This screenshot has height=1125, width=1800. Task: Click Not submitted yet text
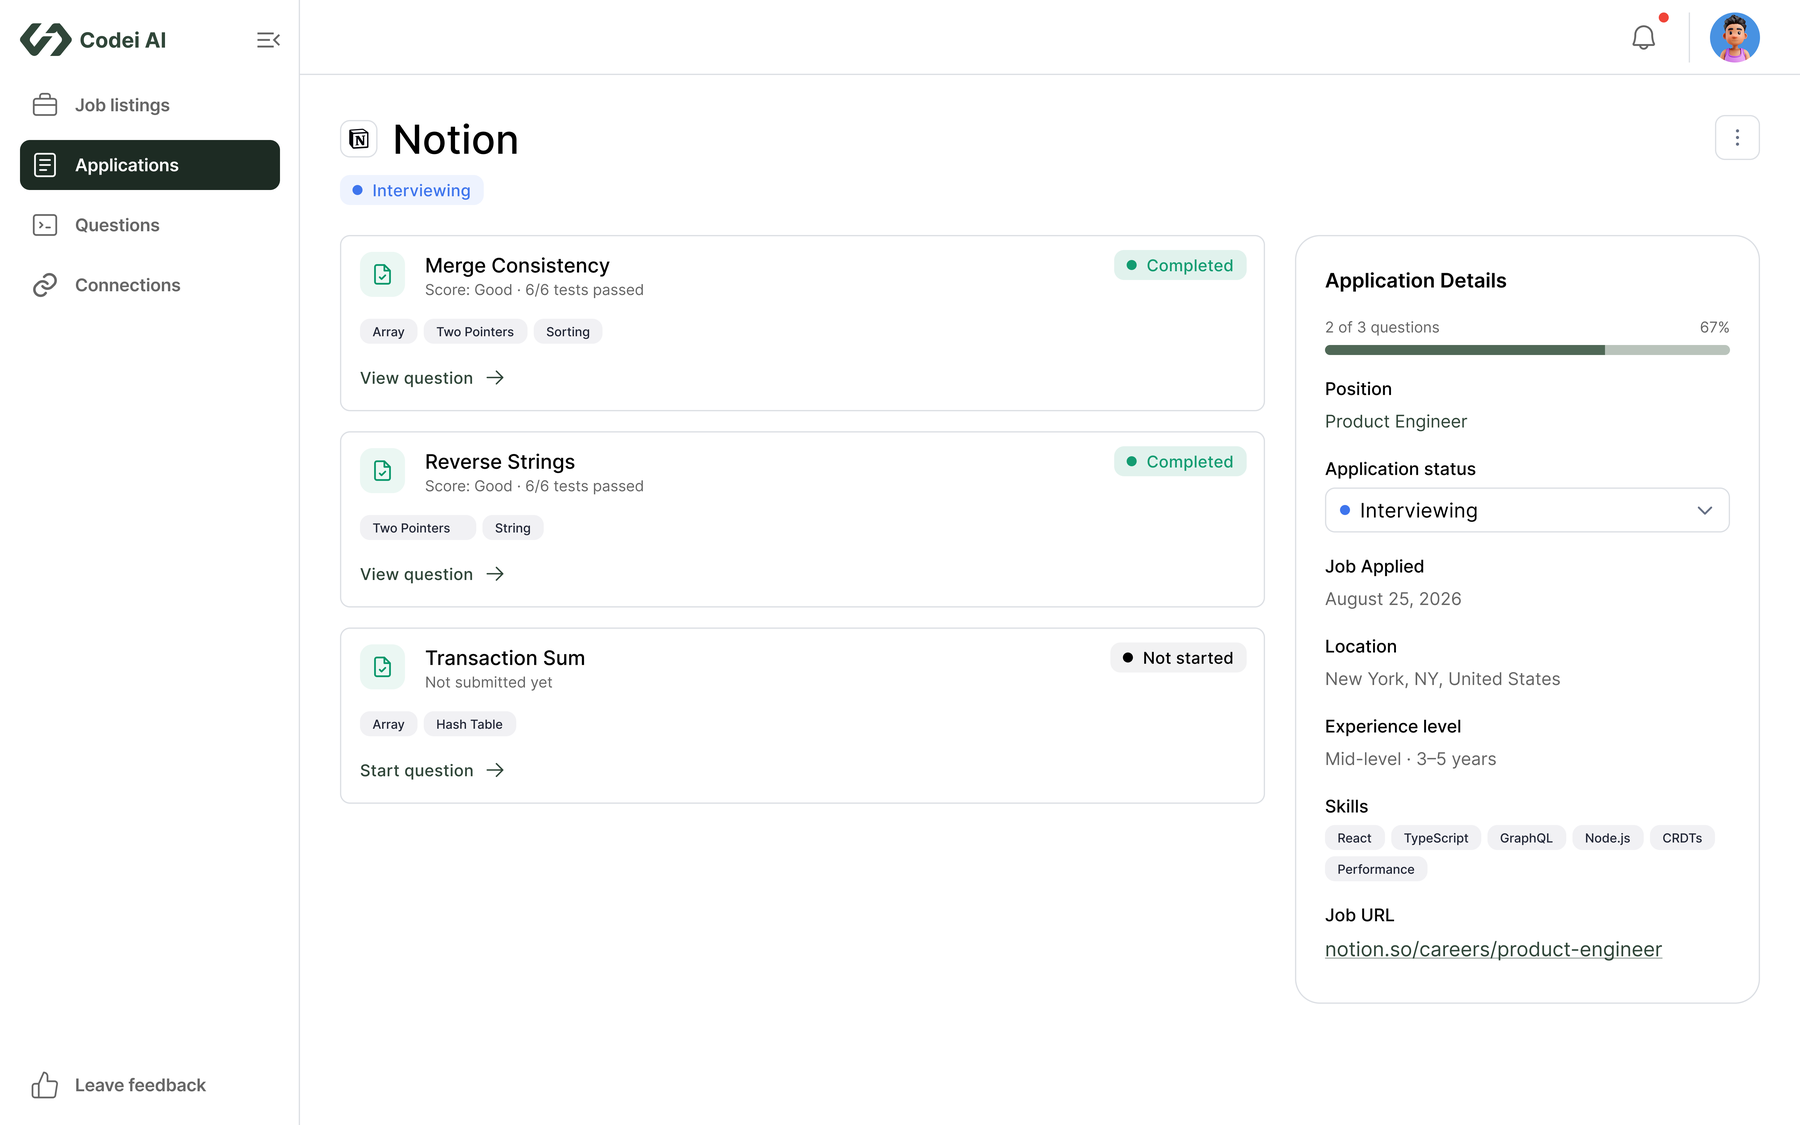[x=488, y=682]
